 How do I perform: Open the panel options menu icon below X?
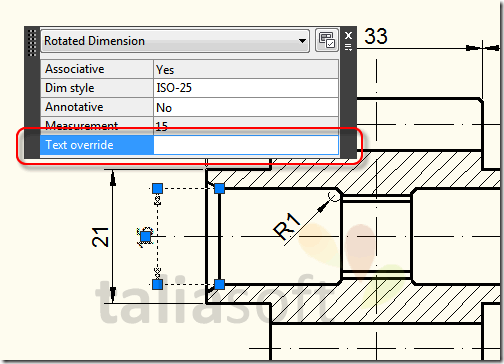pyautogui.click(x=348, y=47)
